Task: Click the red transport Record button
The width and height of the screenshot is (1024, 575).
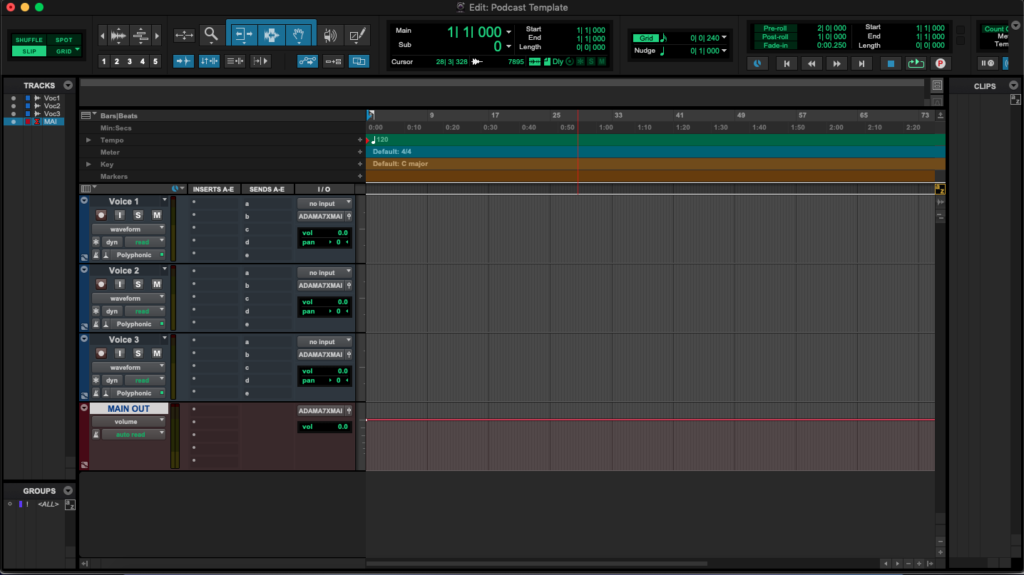Action: pos(939,63)
